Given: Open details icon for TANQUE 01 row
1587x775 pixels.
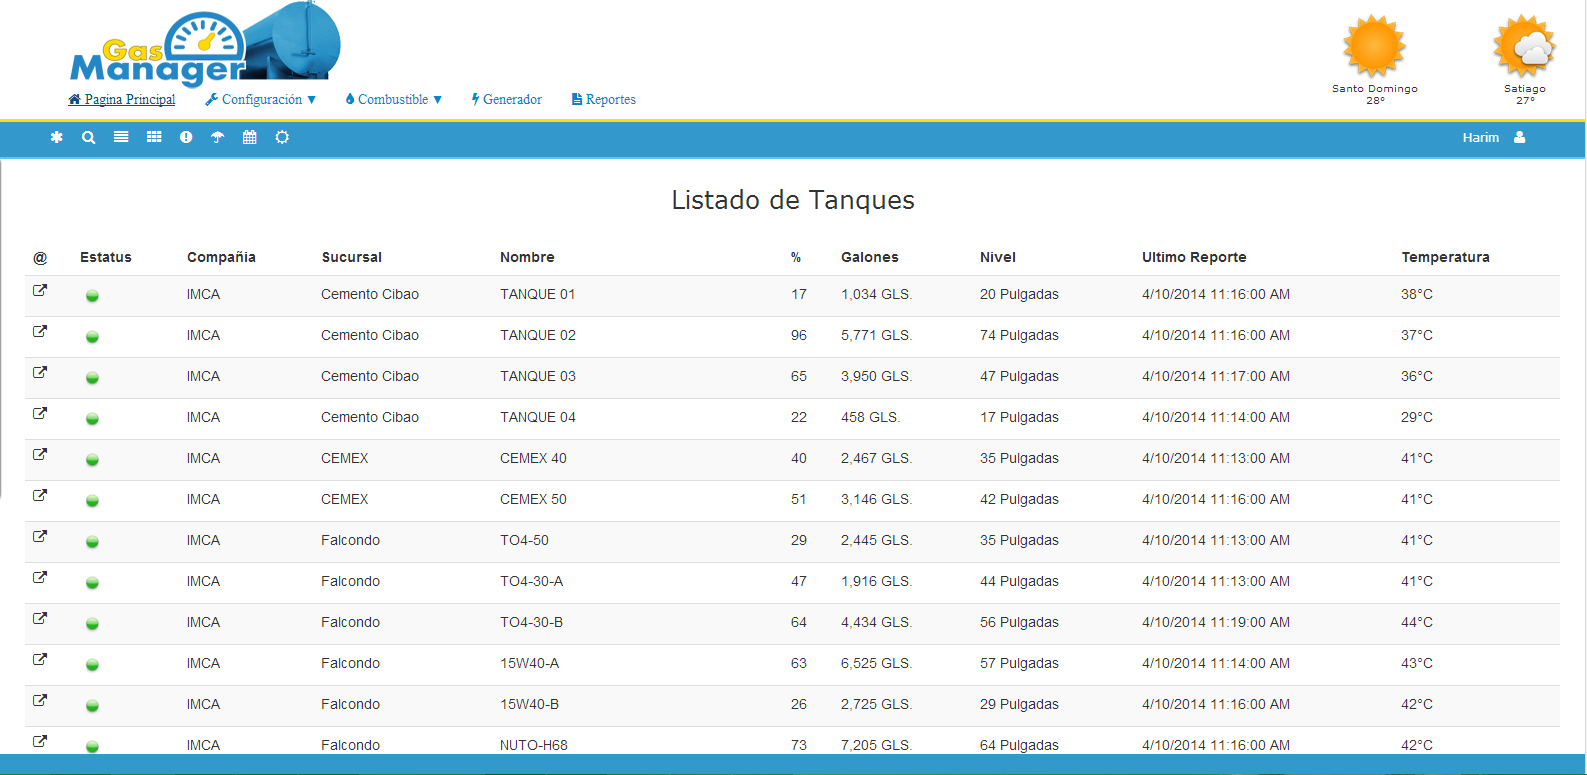Looking at the screenshot, I should tap(40, 291).
